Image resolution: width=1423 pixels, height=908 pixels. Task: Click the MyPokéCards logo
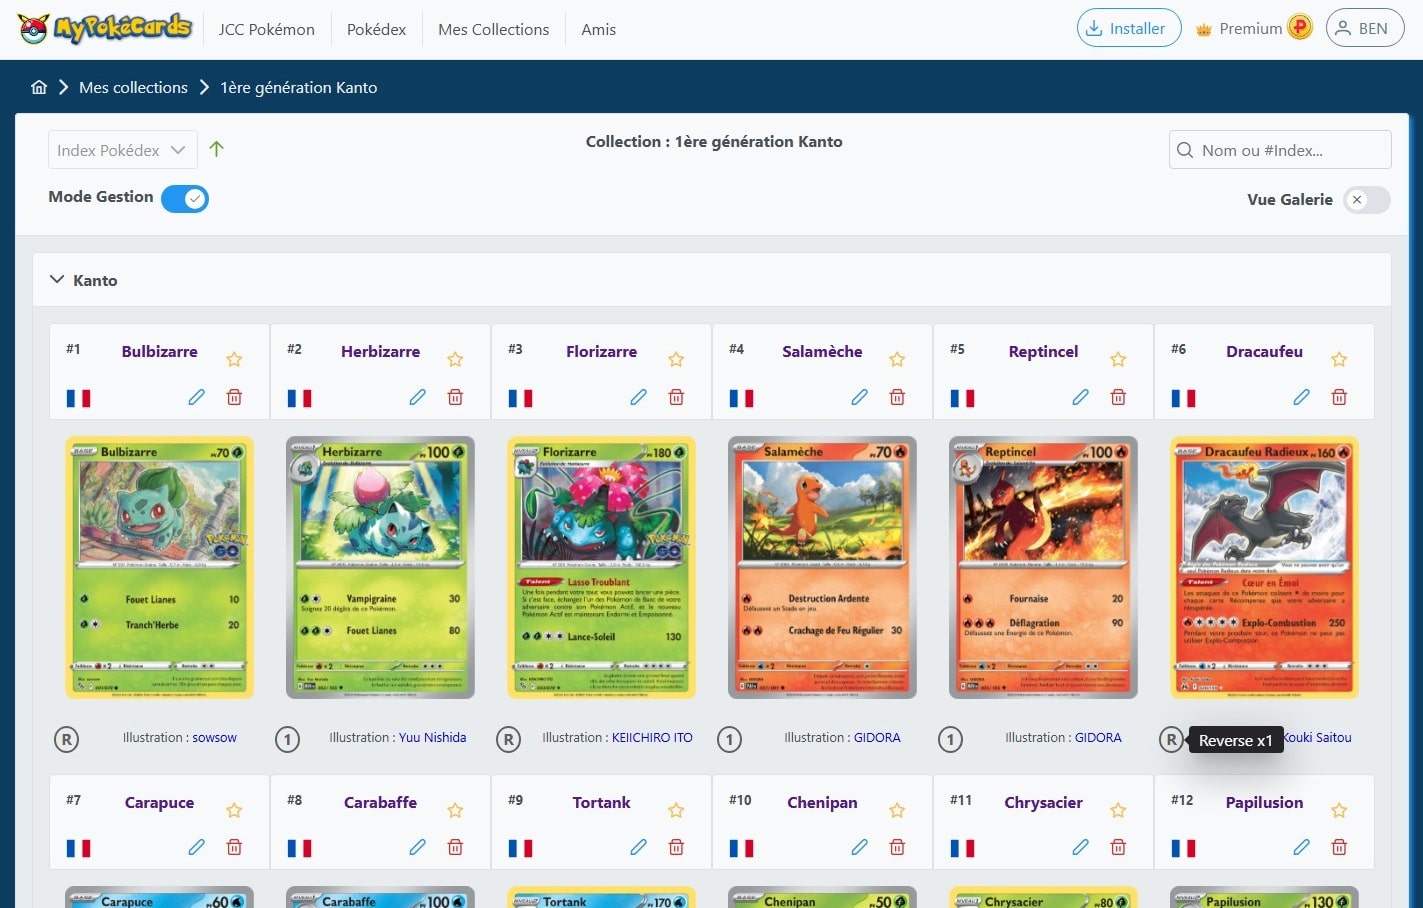point(104,28)
